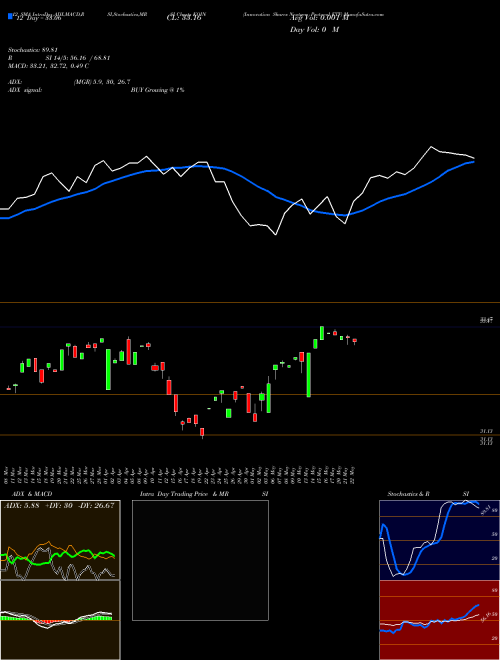Click the MACD histogram chart panel
500x660 pixels.
click(60, 620)
